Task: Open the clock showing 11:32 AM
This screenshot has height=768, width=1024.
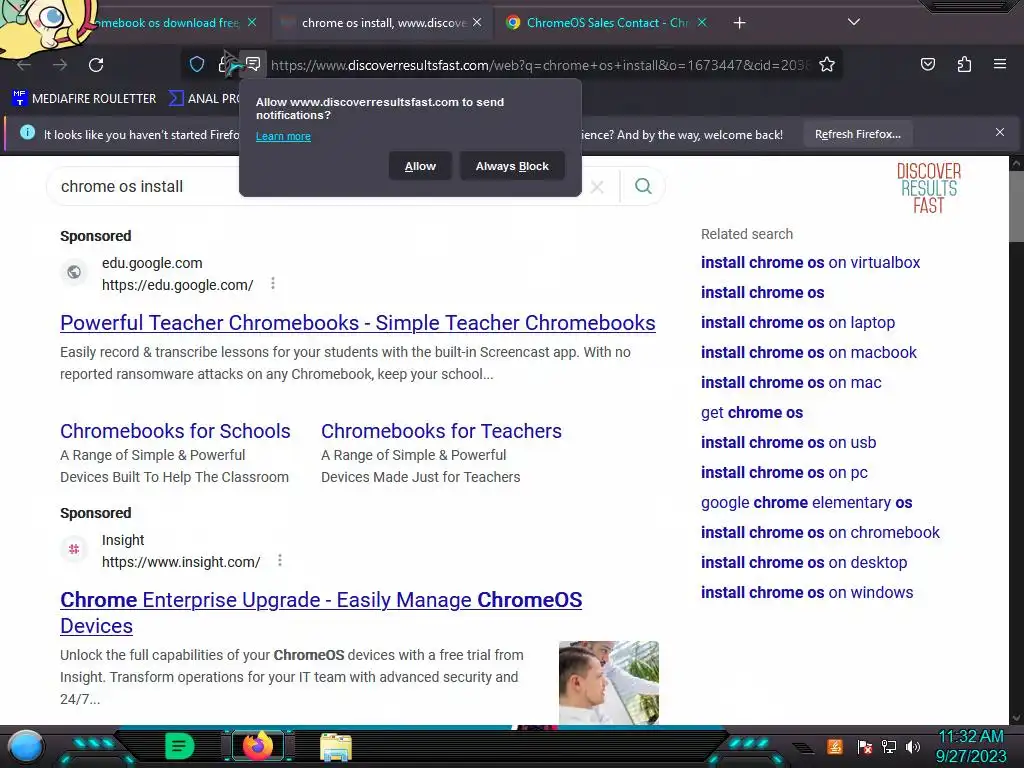Action: (x=971, y=746)
